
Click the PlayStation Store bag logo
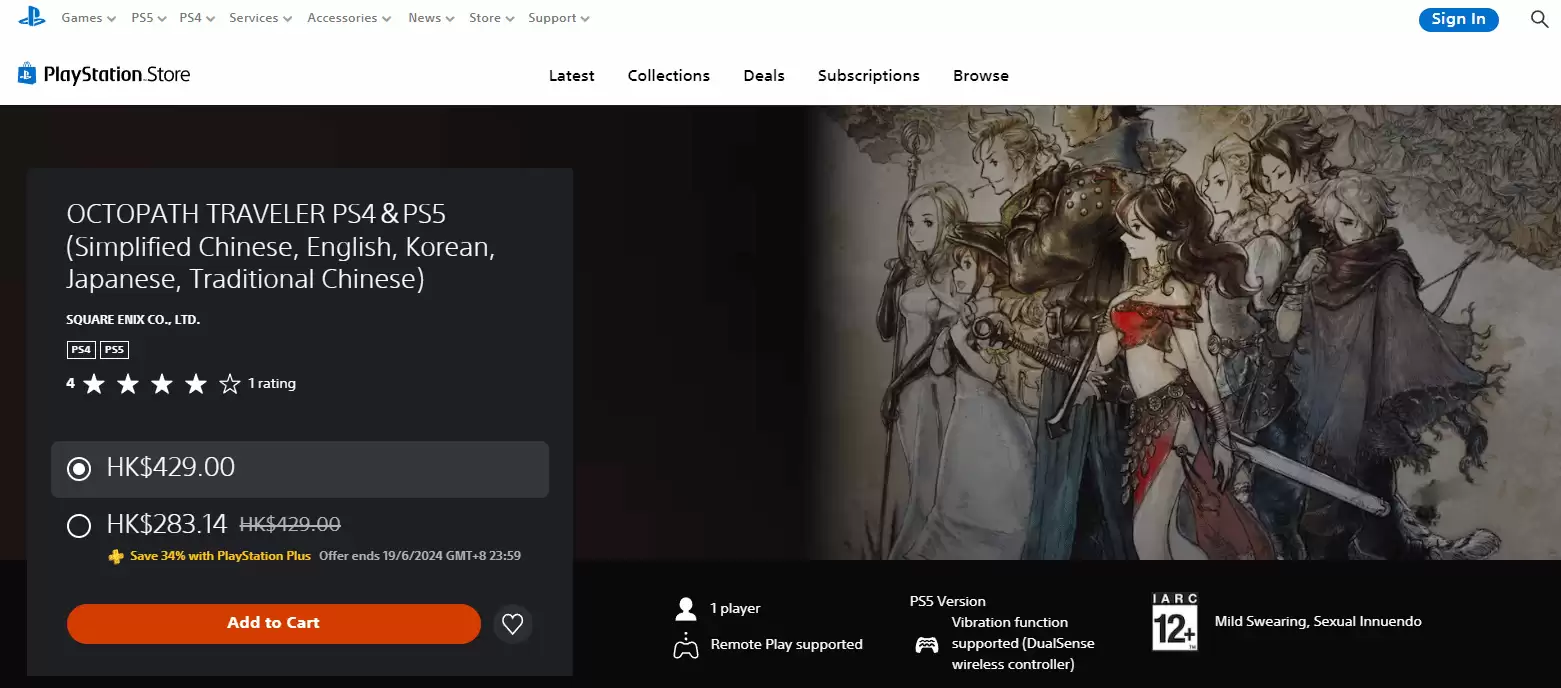[27, 74]
